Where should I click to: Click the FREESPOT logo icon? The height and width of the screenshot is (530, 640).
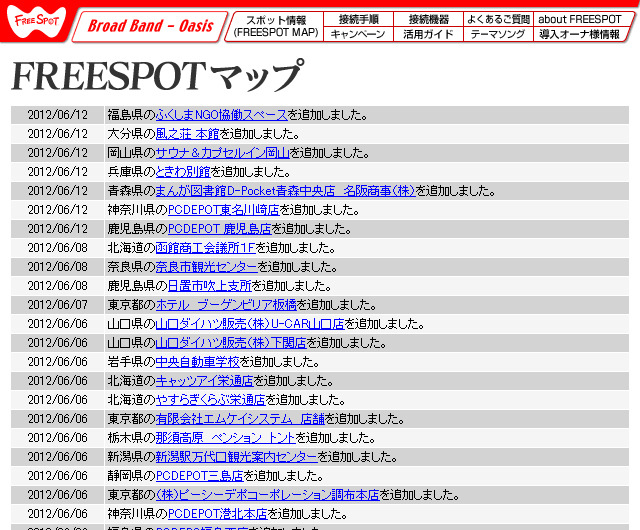(x=36, y=21)
